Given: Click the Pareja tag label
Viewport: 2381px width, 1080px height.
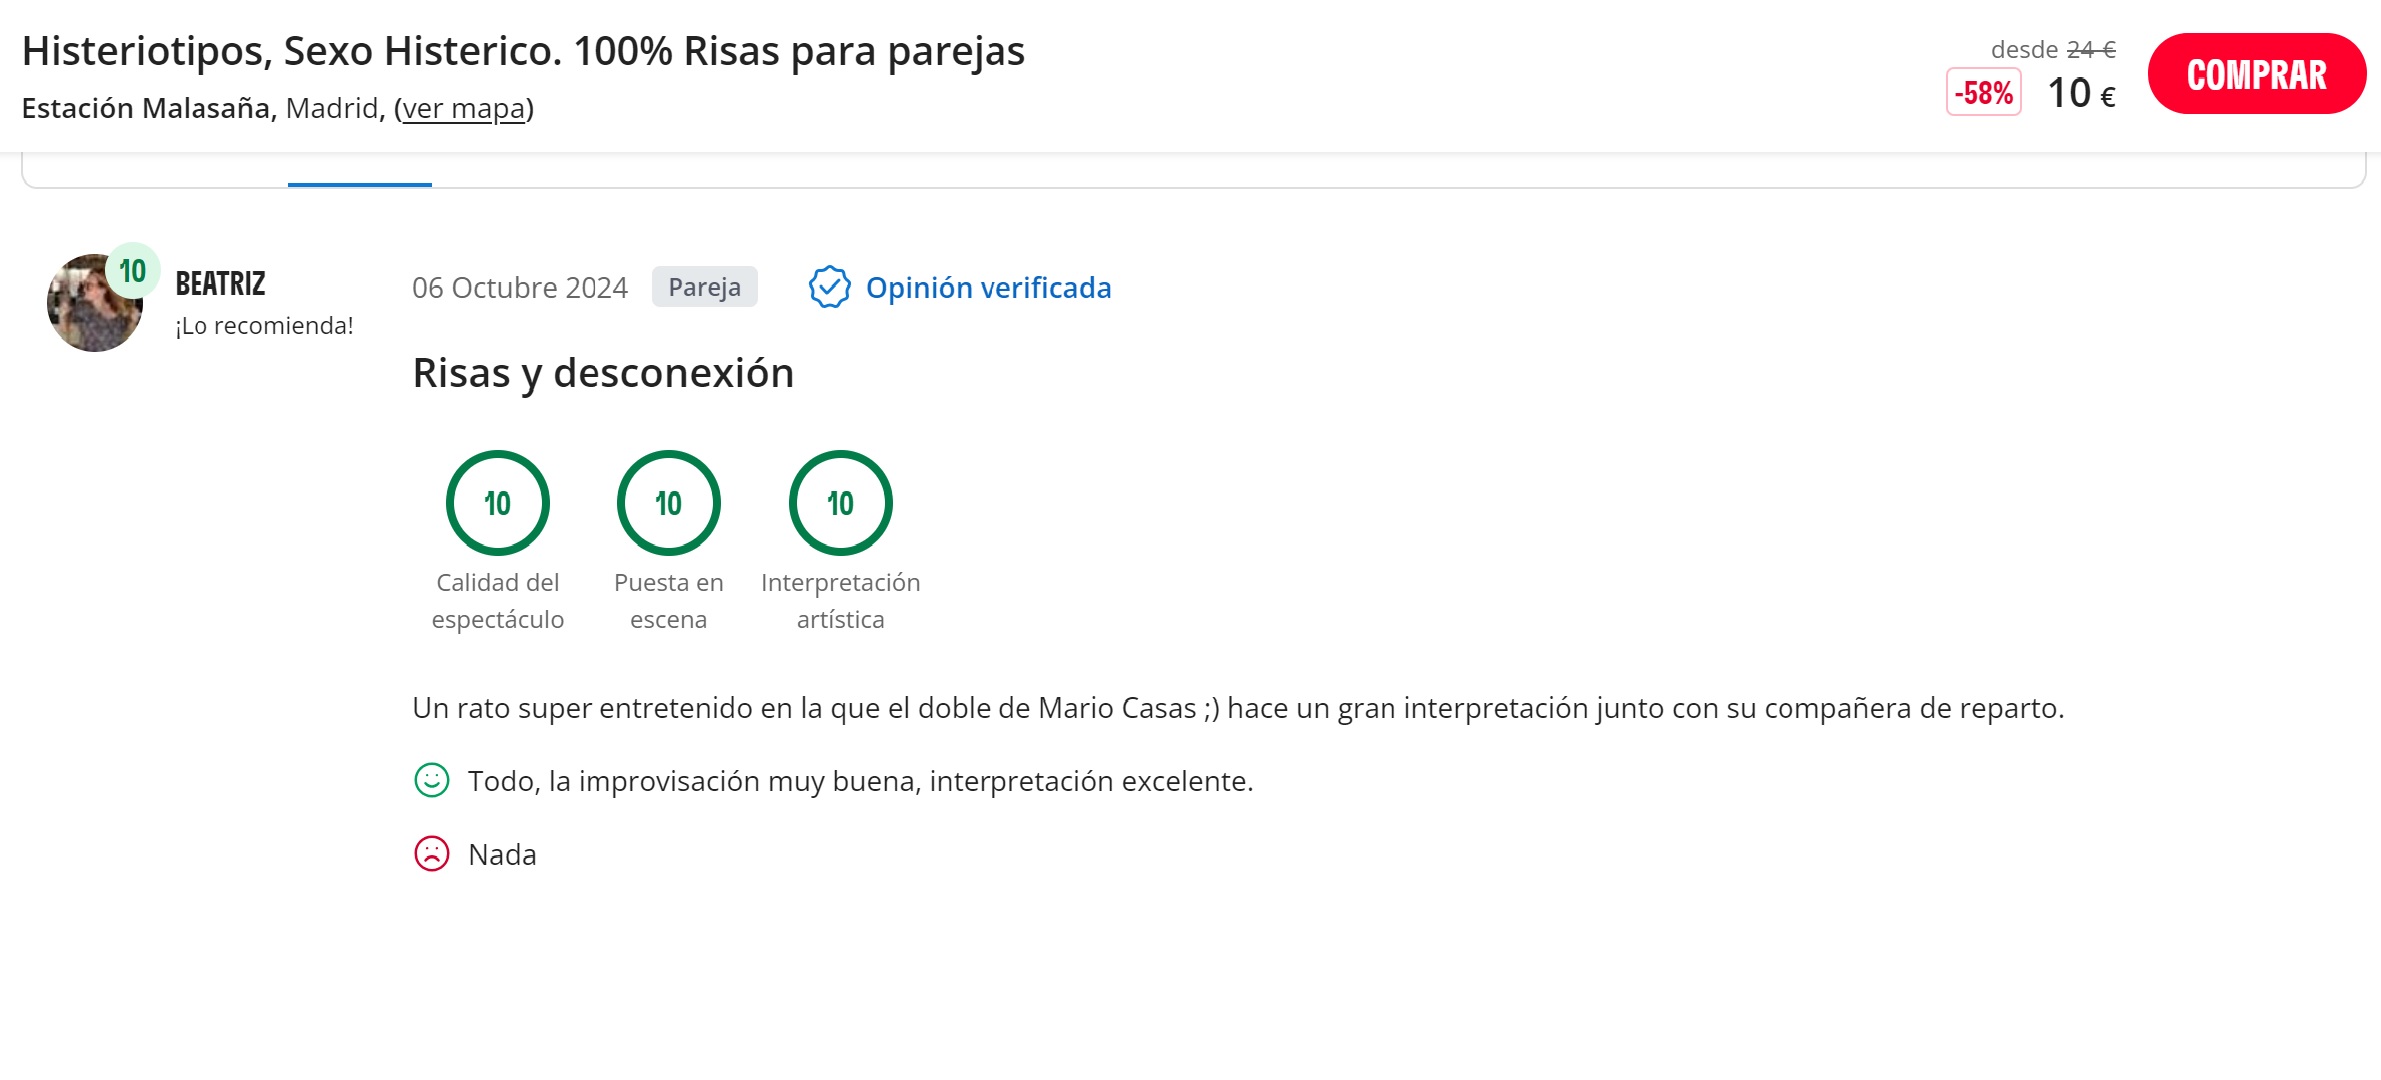Looking at the screenshot, I should point(705,287).
